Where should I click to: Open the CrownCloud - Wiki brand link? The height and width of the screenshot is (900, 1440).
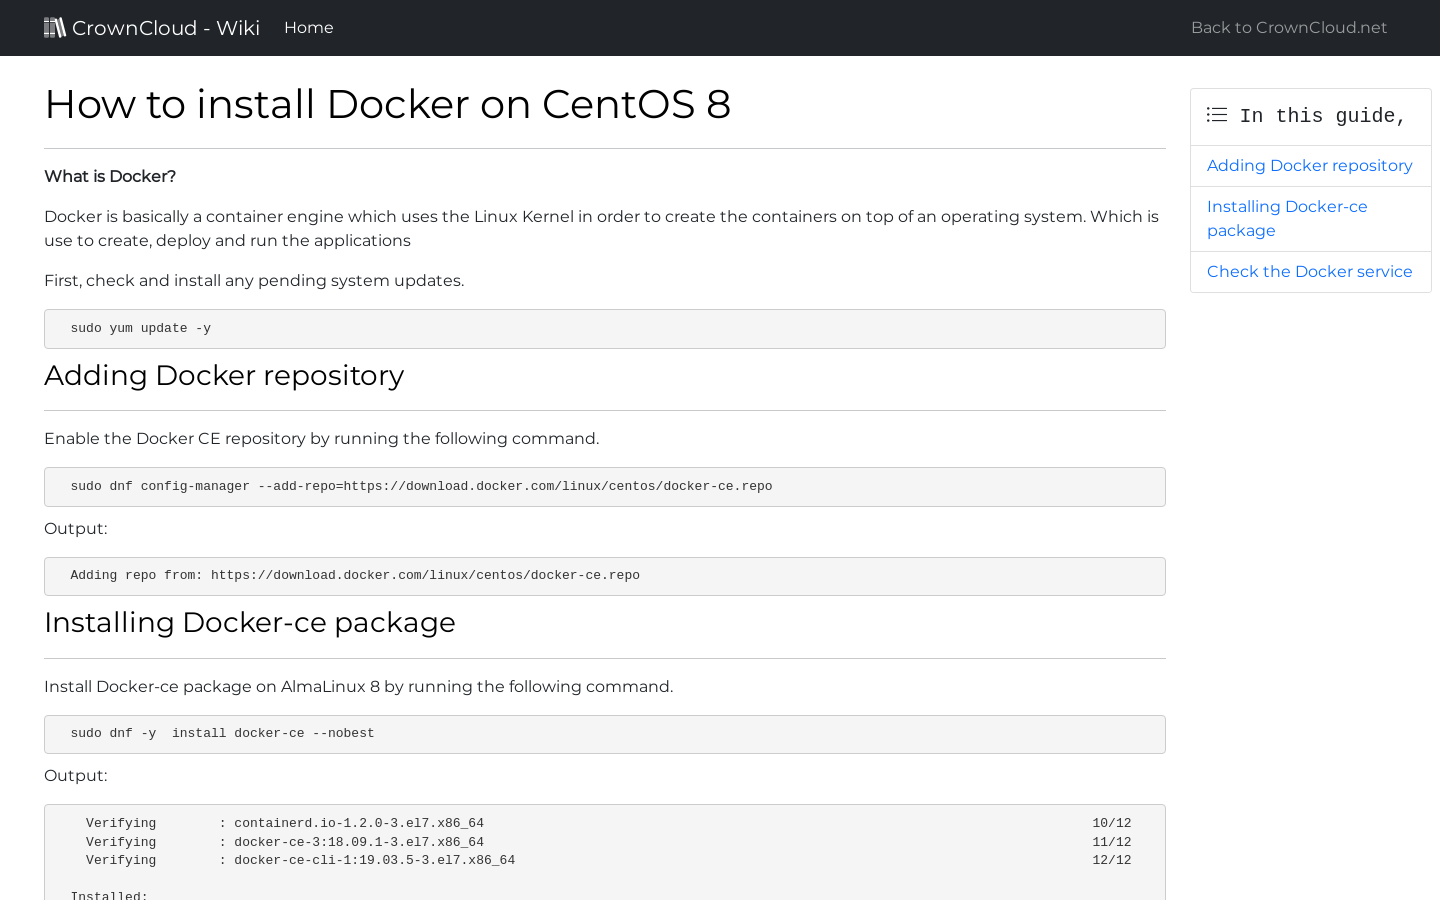pyautogui.click(x=152, y=28)
